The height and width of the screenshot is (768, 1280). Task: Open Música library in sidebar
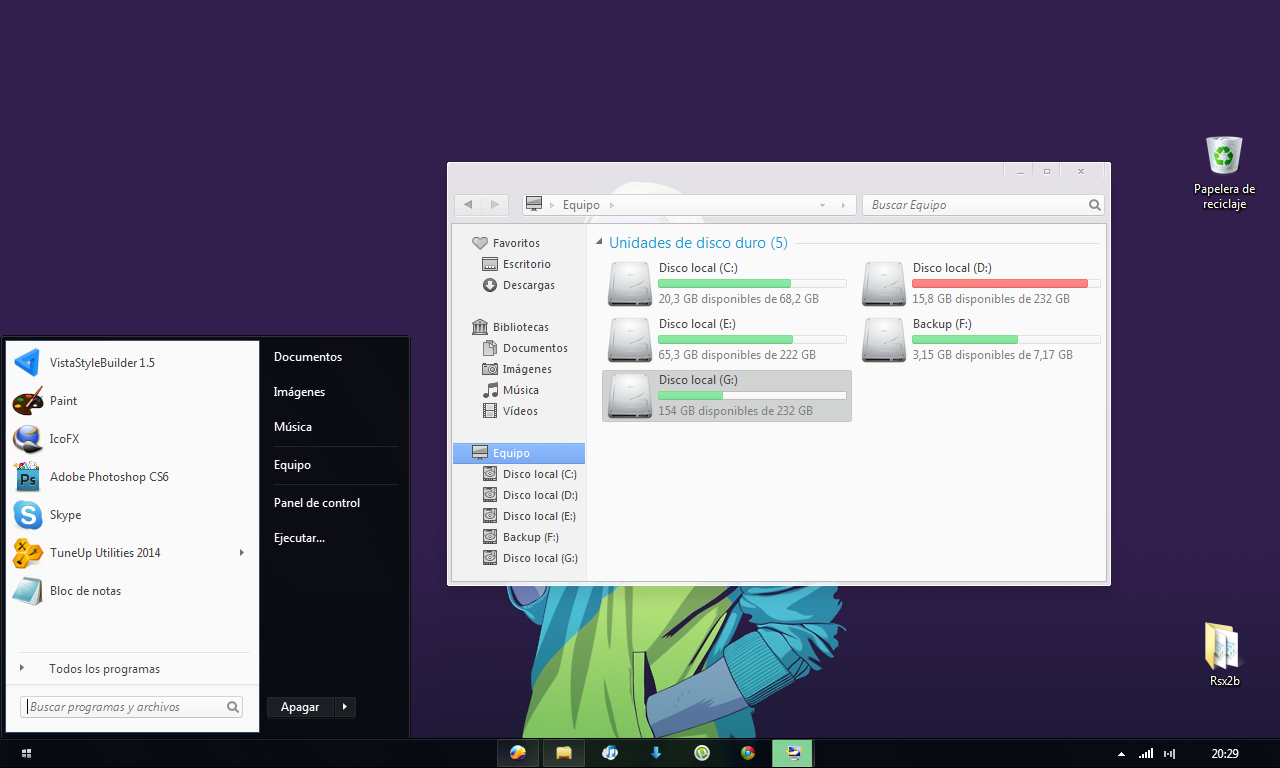click(521, 390)
